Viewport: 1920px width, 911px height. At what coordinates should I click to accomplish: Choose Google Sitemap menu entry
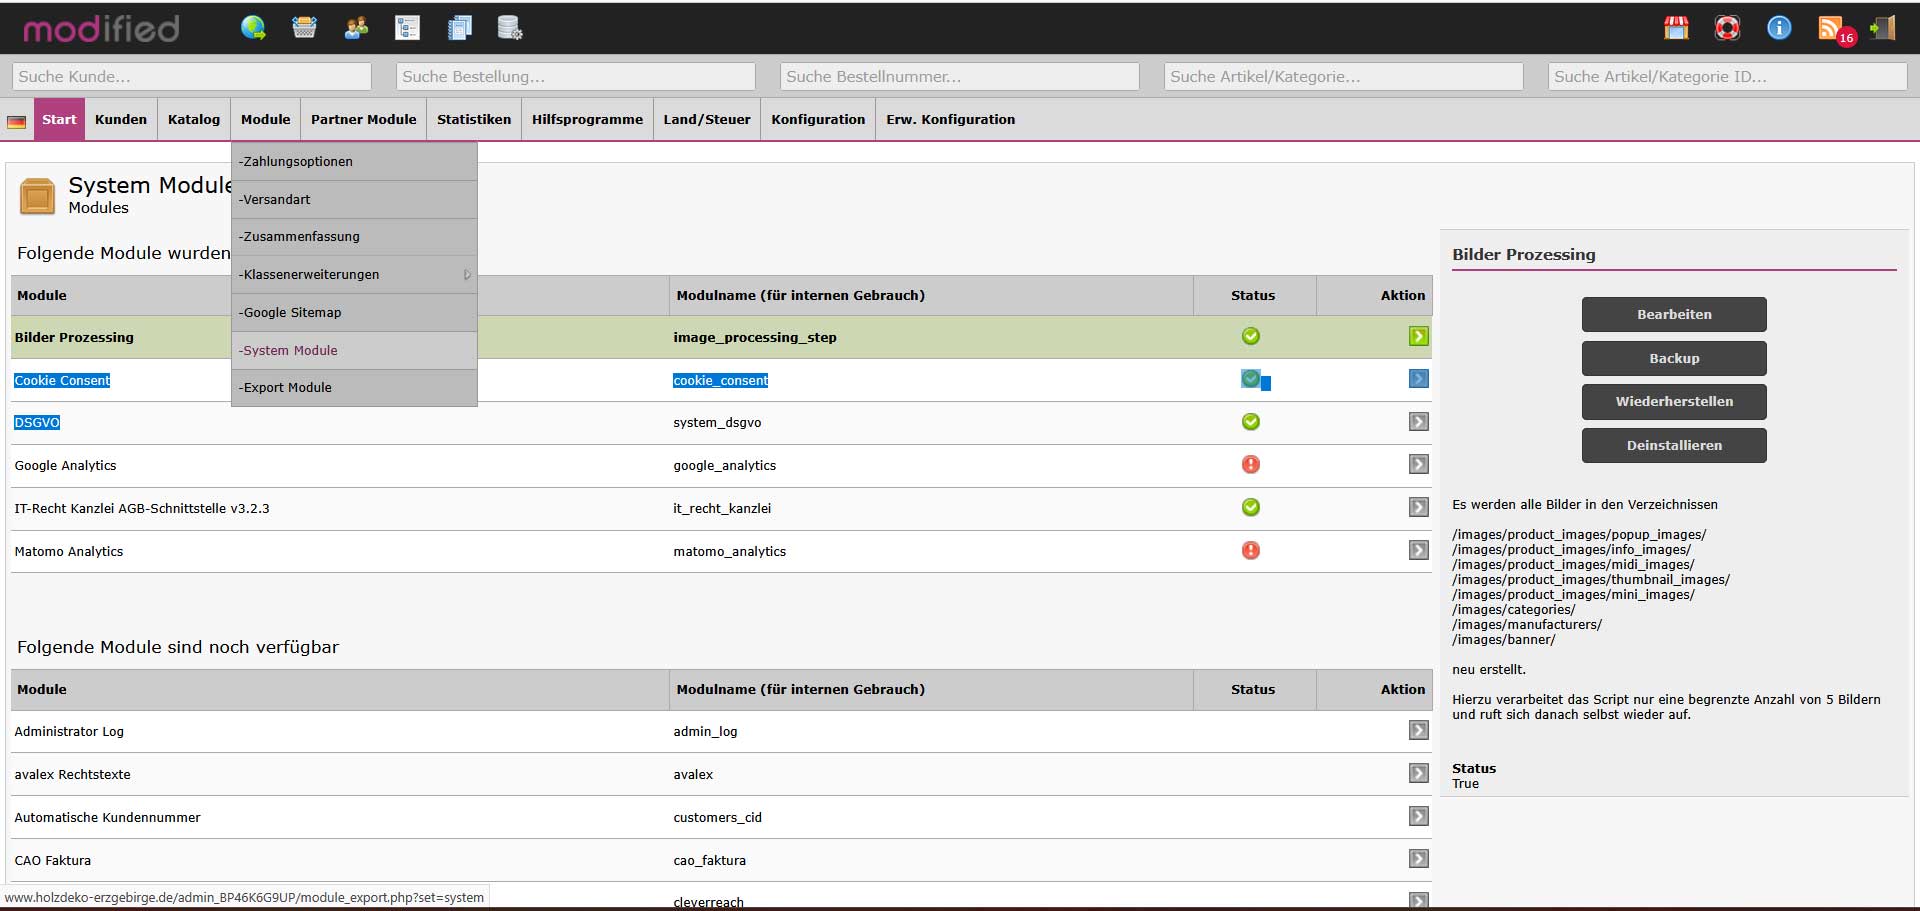(292, 313)
